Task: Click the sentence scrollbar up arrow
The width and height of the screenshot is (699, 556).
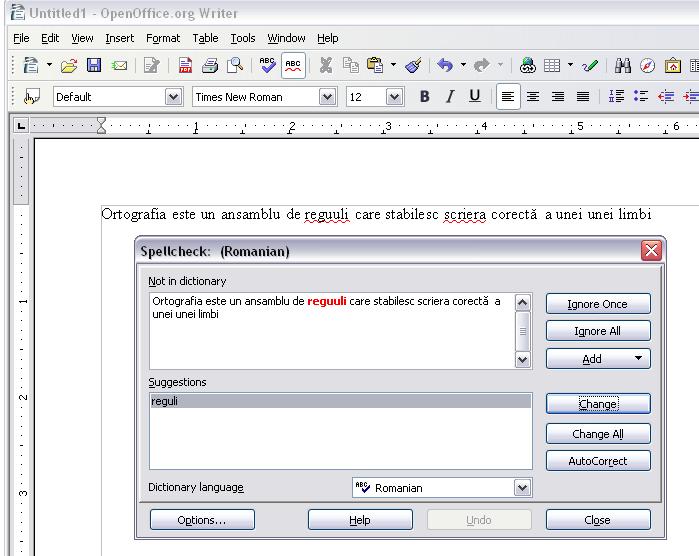Action: tap(522, 303)
